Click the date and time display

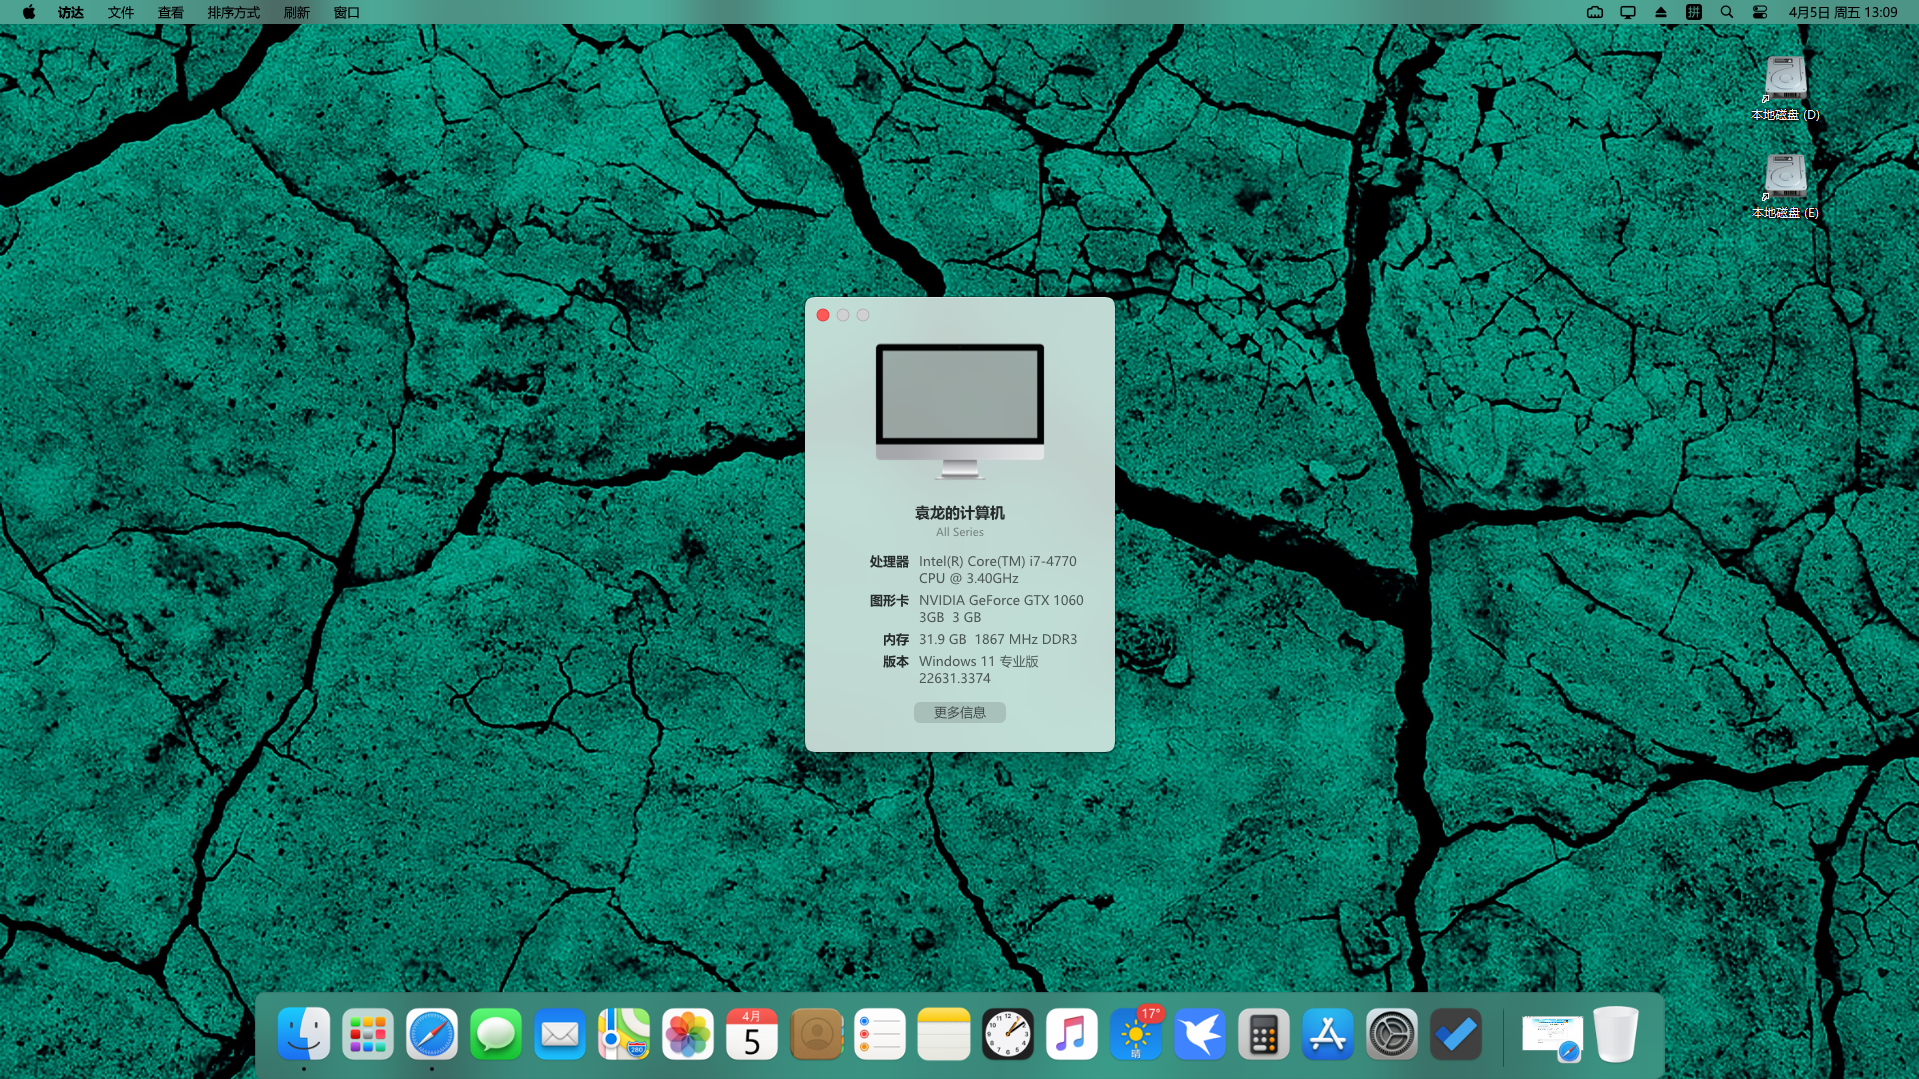[x=1842, y=12]
